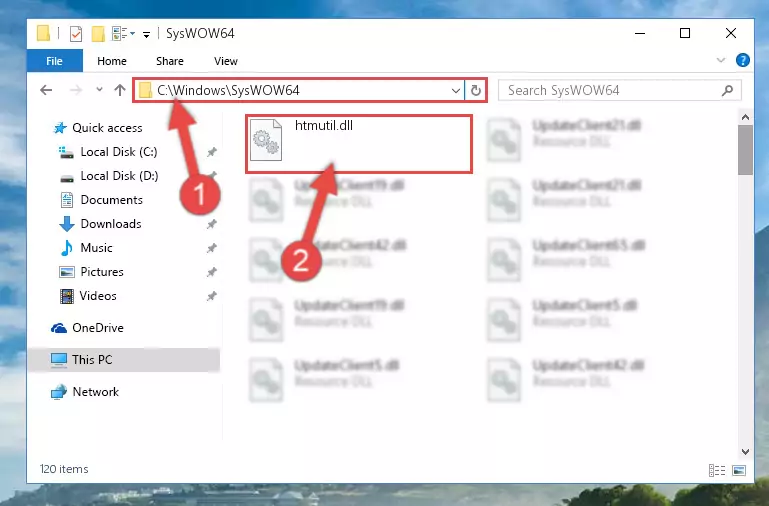
Task: Select Network in the navigation pane
Action: coord(95,392)
